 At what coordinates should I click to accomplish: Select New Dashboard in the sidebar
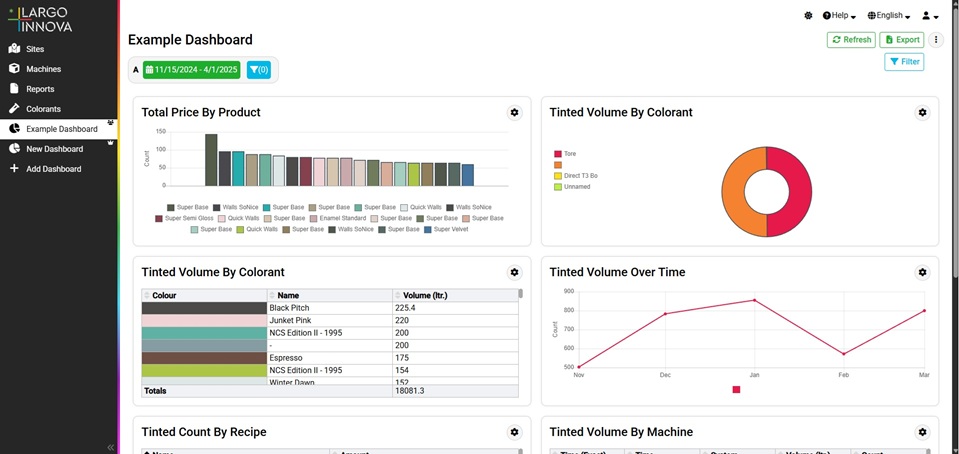[x=54, y=149]
